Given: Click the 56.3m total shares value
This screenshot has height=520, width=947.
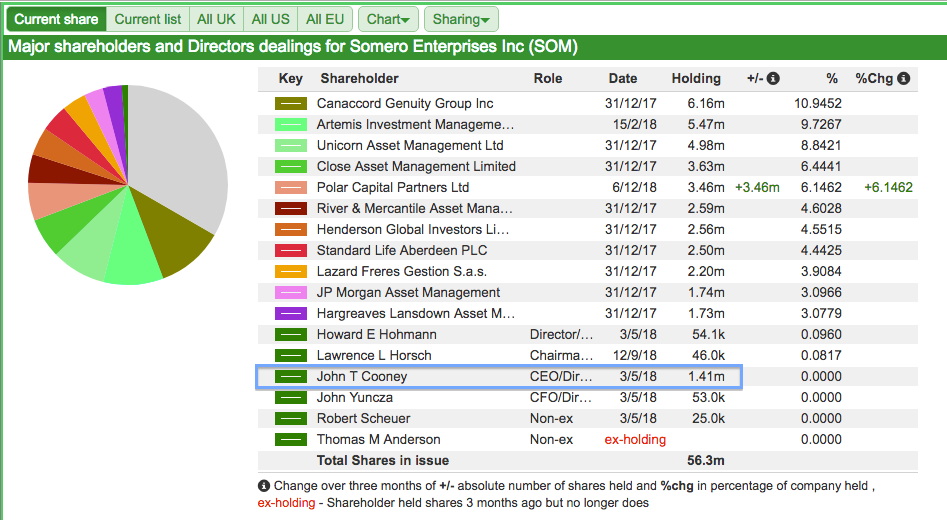Looking at the screenshot, I should point(705,461).
